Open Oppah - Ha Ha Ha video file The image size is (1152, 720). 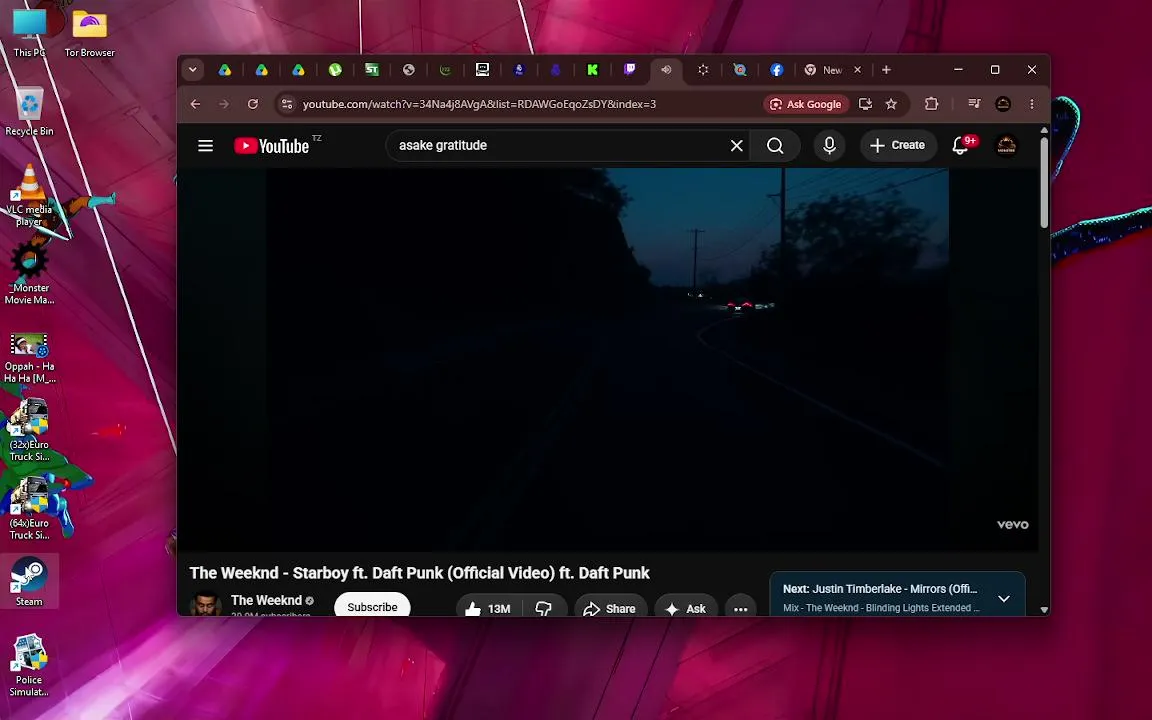29,359
